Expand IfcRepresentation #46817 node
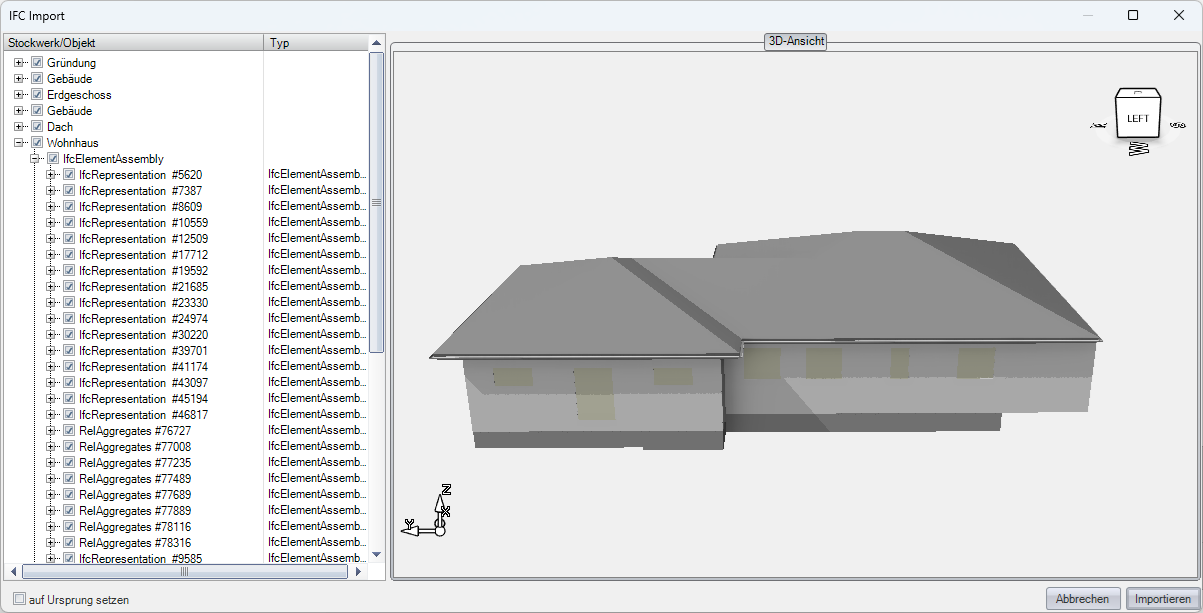Image resolution: width=1203 pixels, height=613 pixels. coord(51,415)
